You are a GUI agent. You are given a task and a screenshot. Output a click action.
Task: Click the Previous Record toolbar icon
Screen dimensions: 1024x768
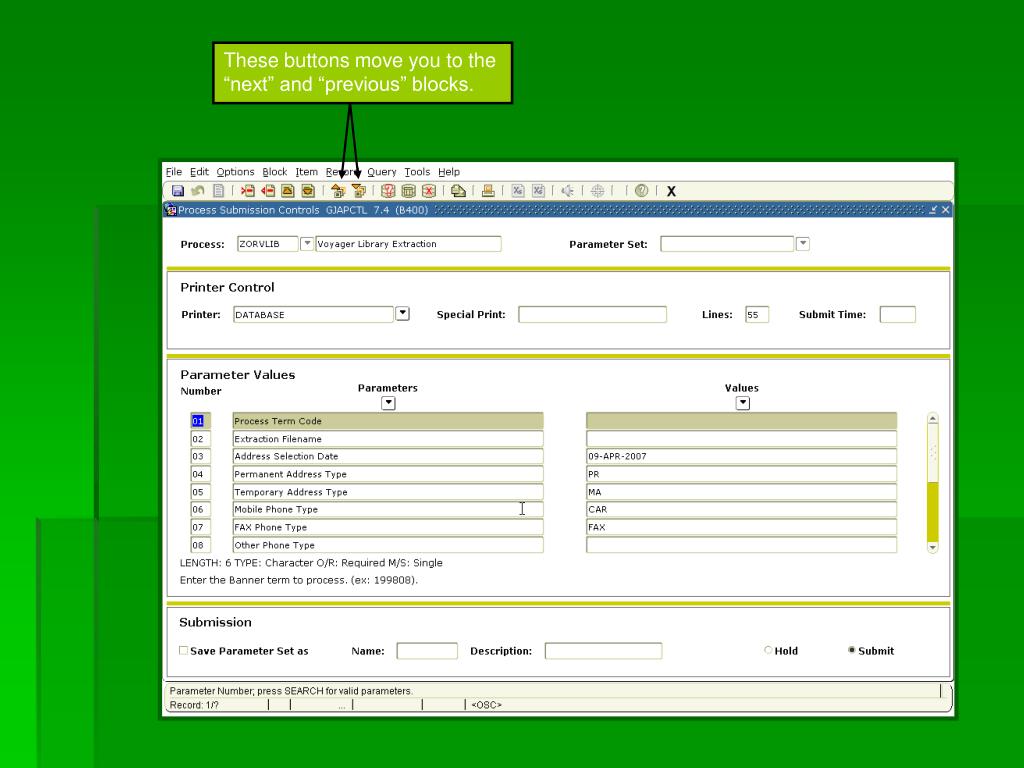(x=288, y=191)
